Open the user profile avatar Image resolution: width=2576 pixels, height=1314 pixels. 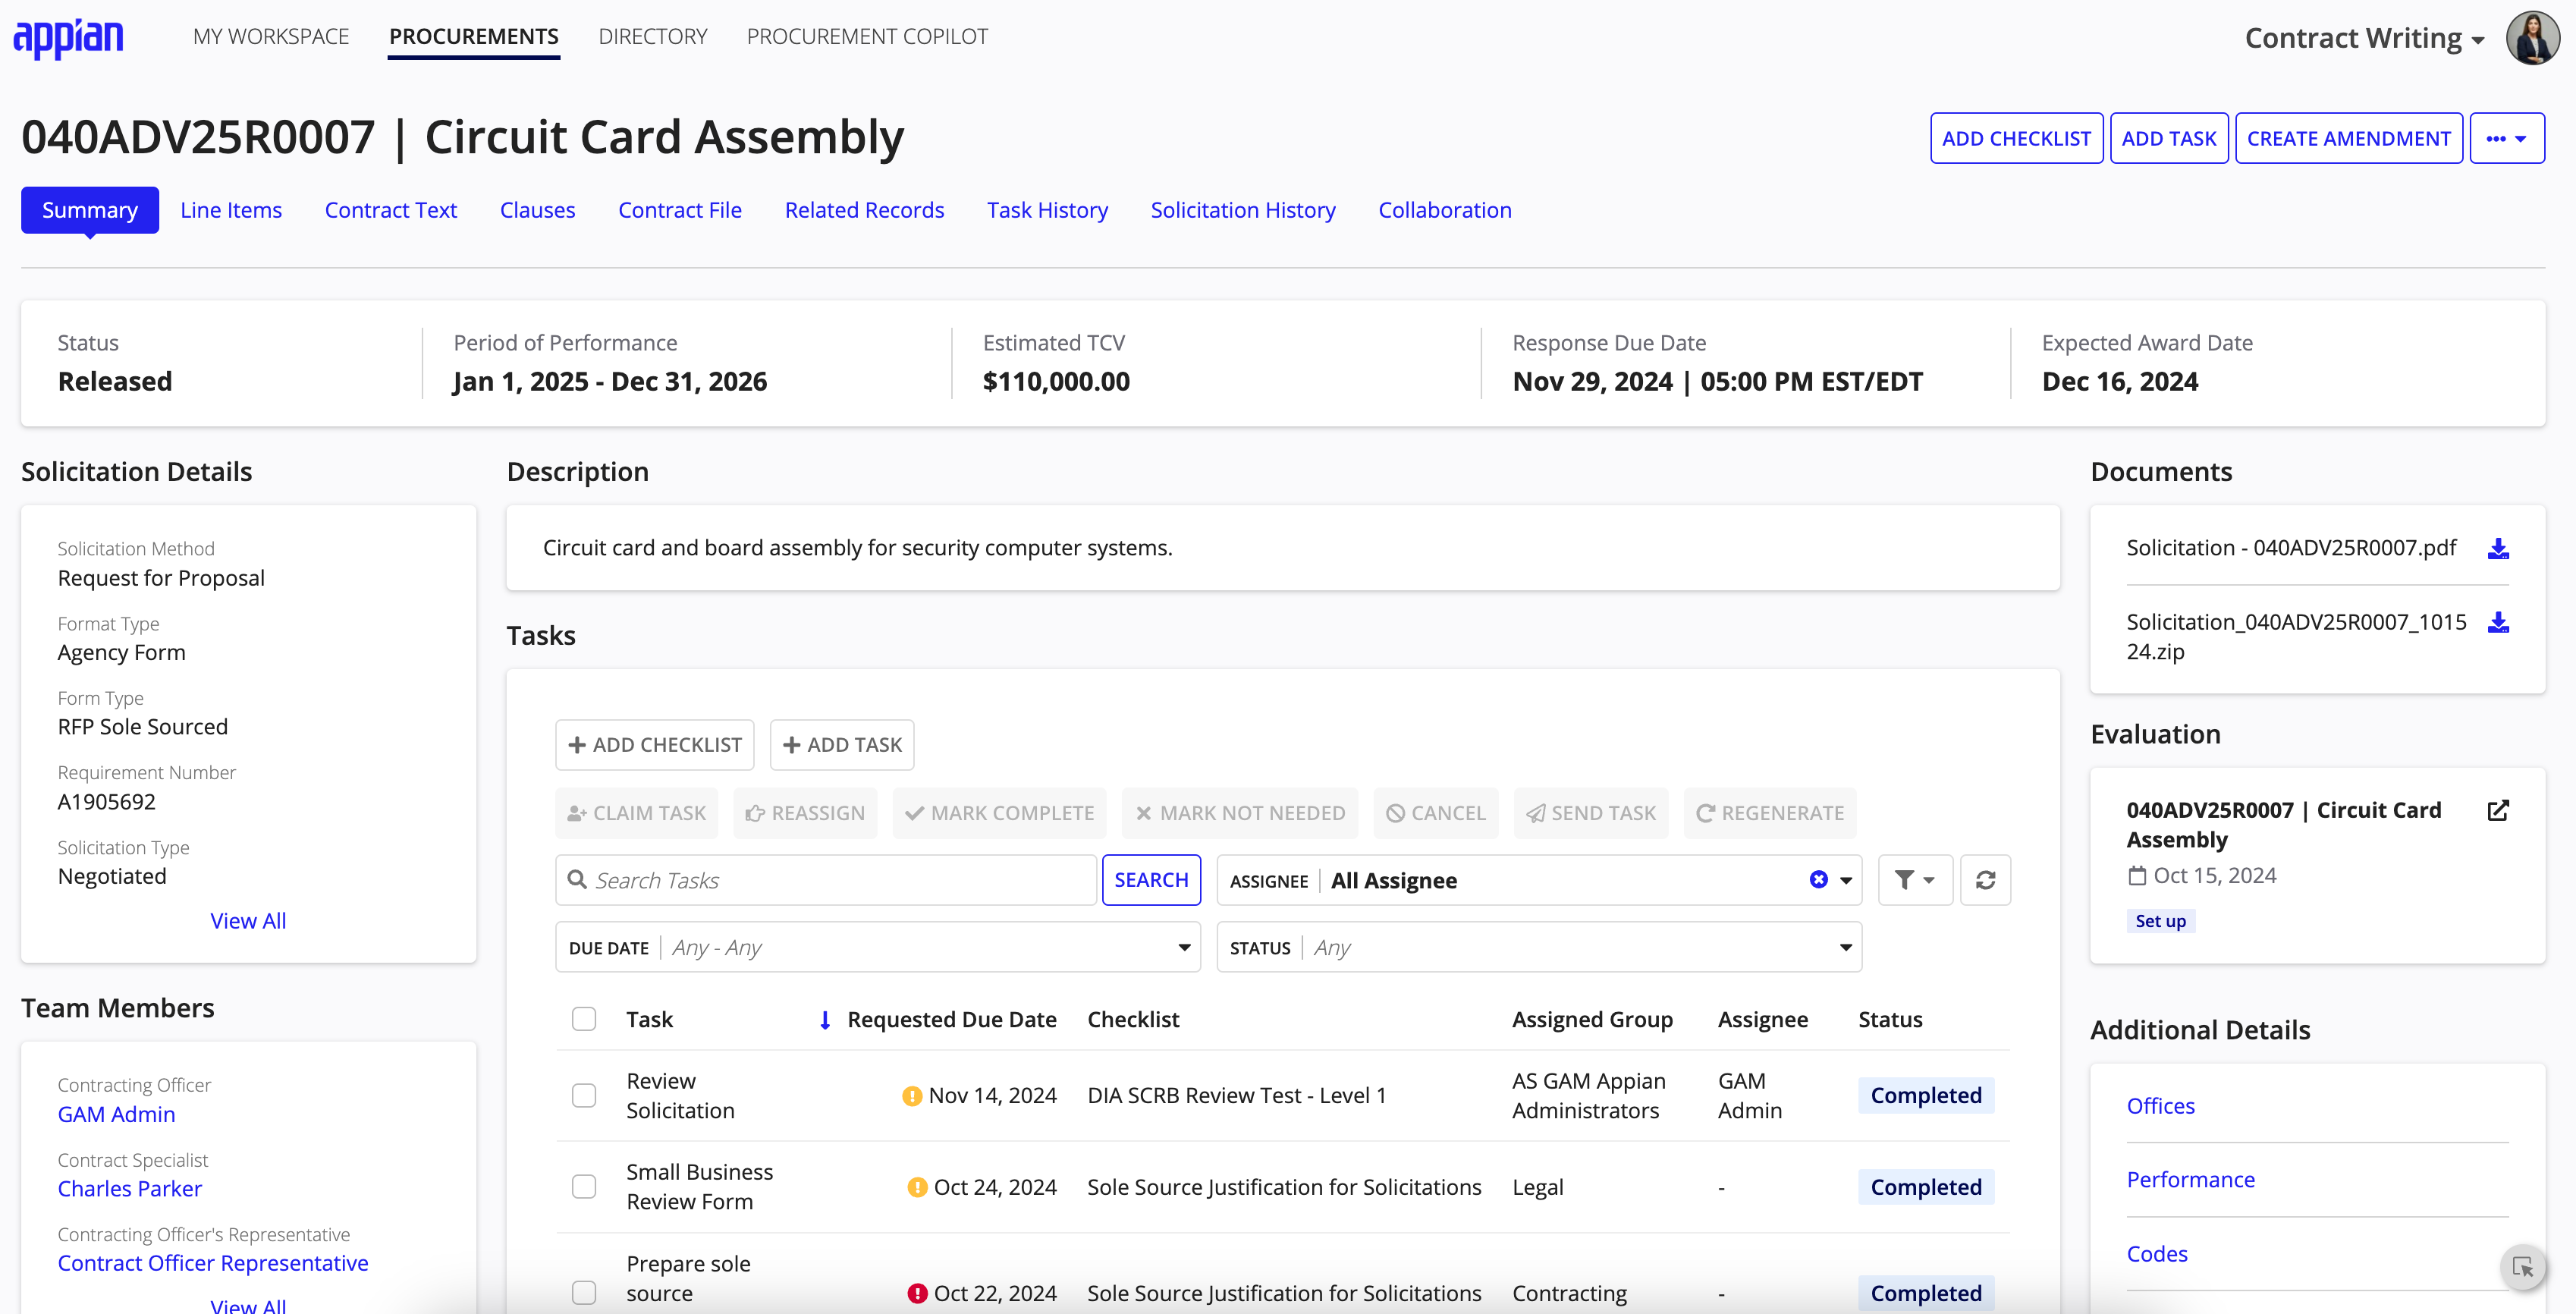(2531, 38)
